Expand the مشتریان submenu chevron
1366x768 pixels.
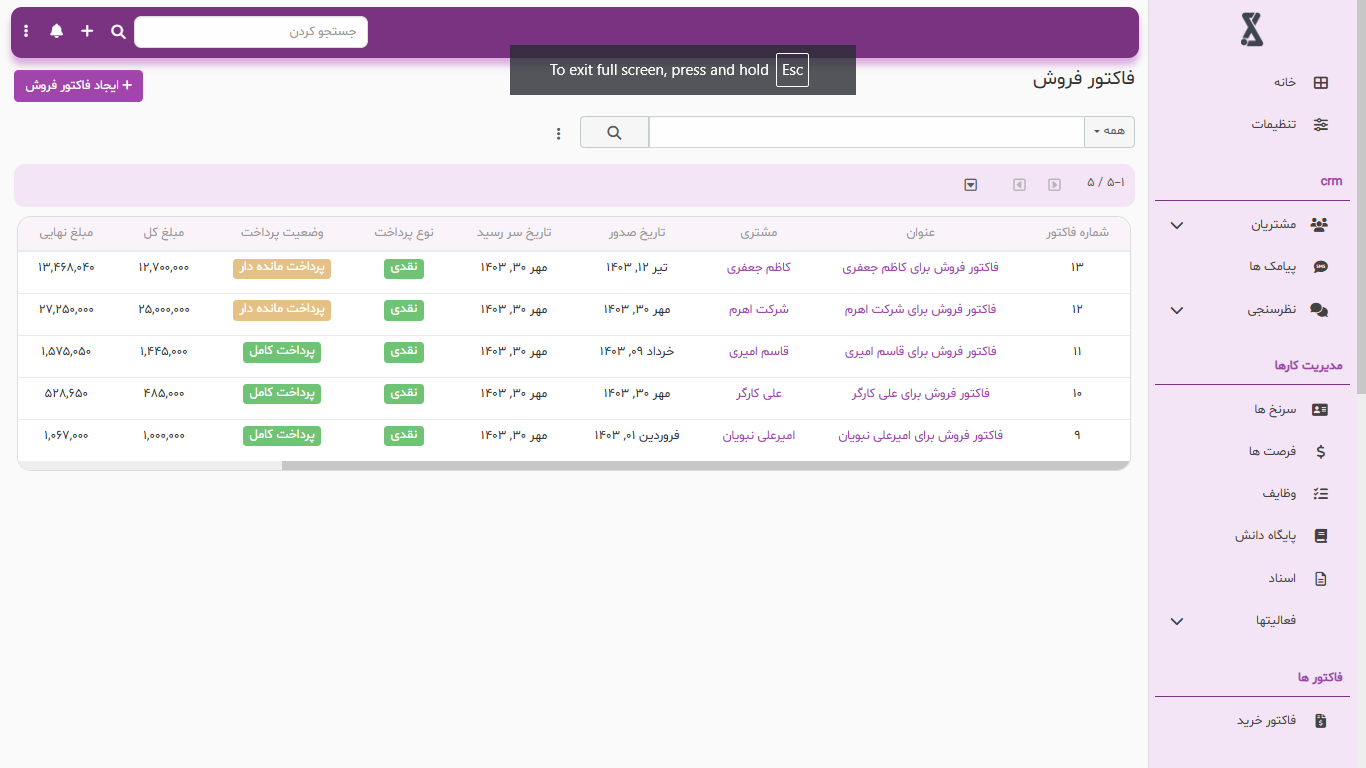(x=1177, y=226)
